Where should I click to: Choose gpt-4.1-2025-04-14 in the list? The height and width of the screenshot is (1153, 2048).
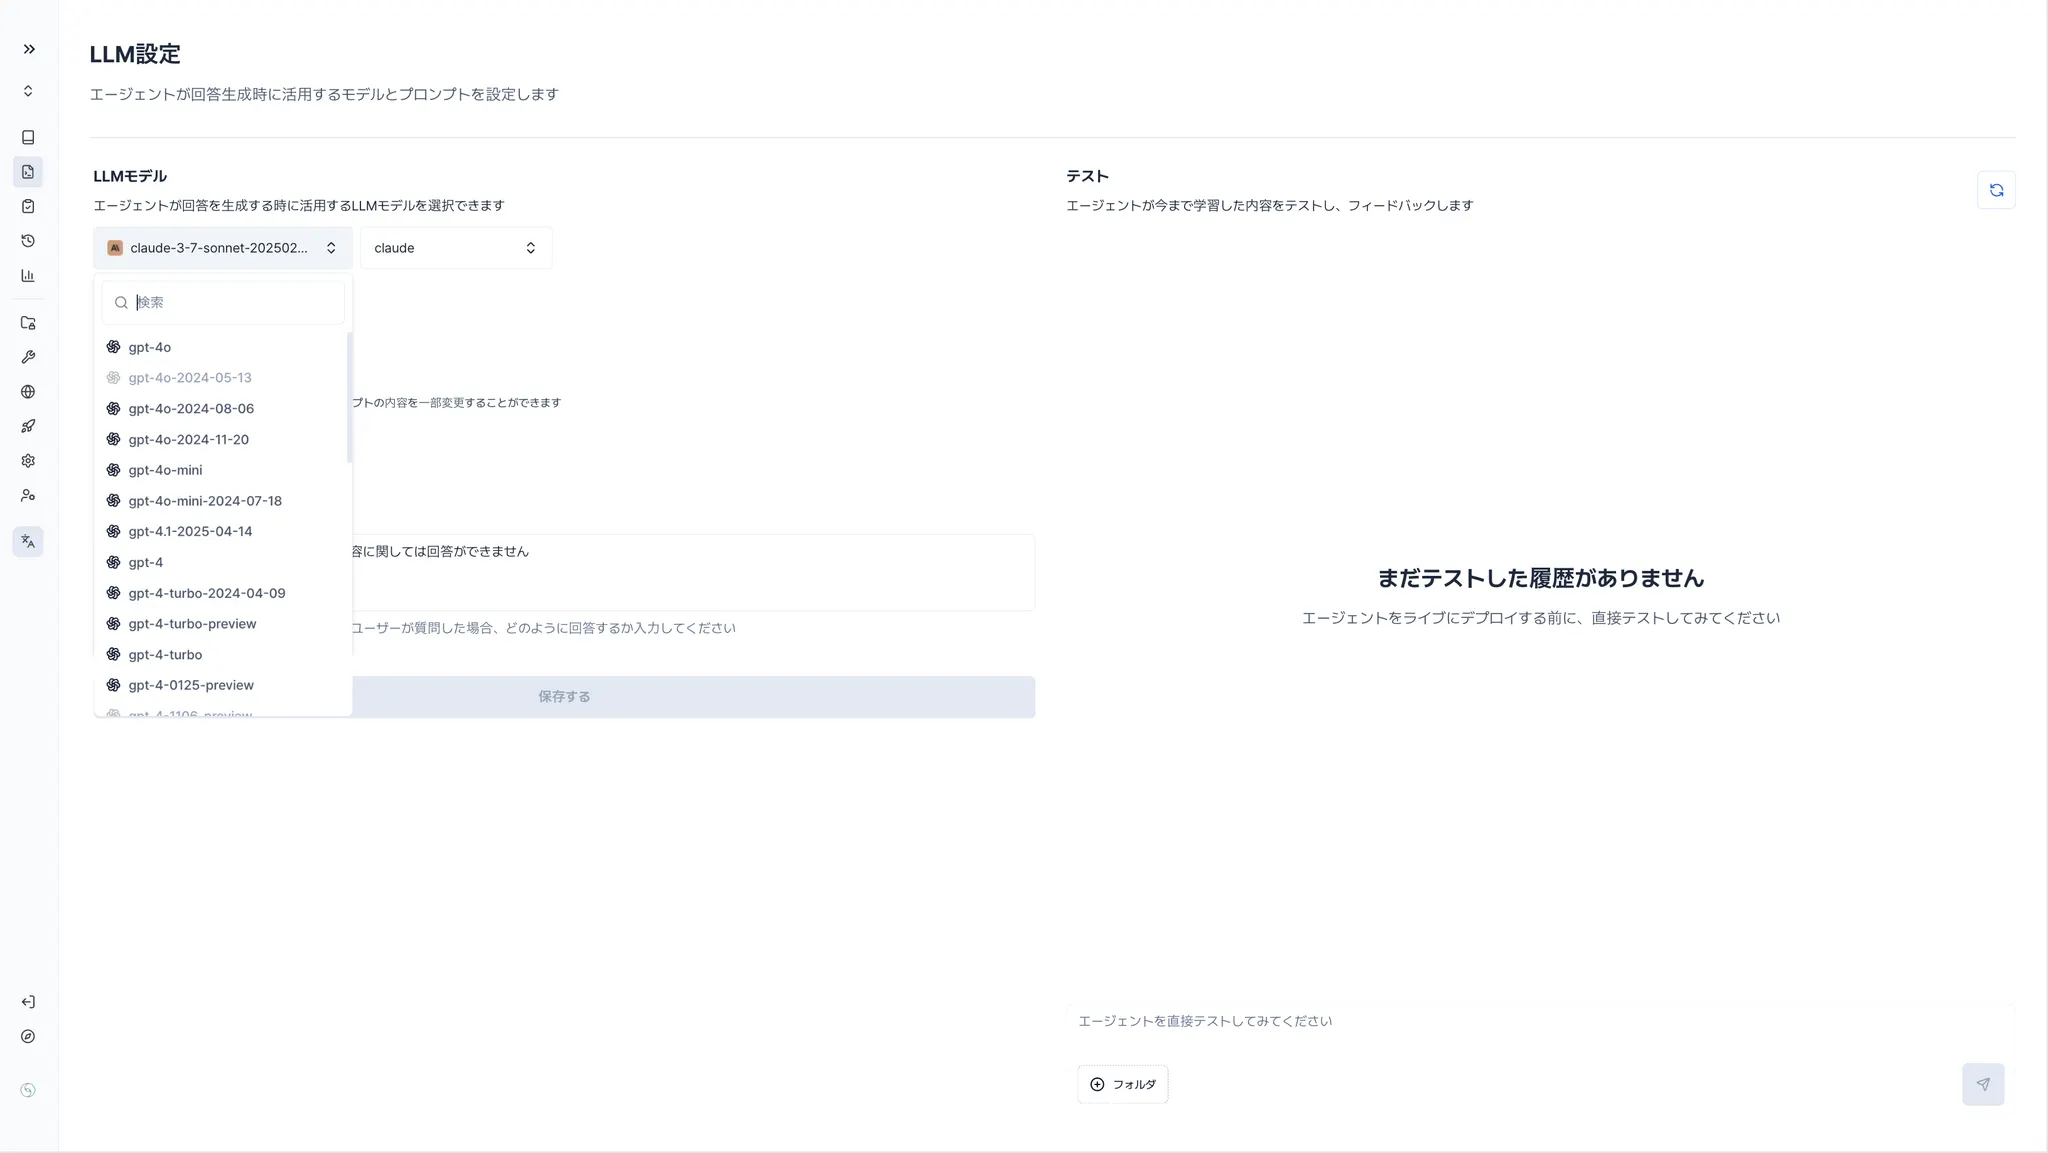190,531
